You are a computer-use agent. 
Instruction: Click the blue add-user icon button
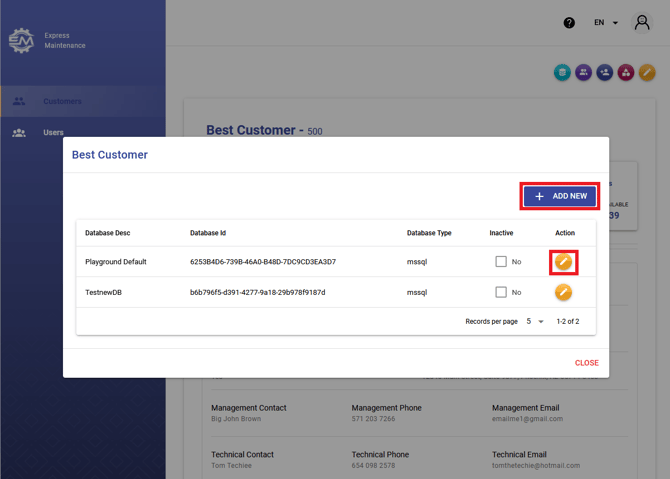pos(605,73)
